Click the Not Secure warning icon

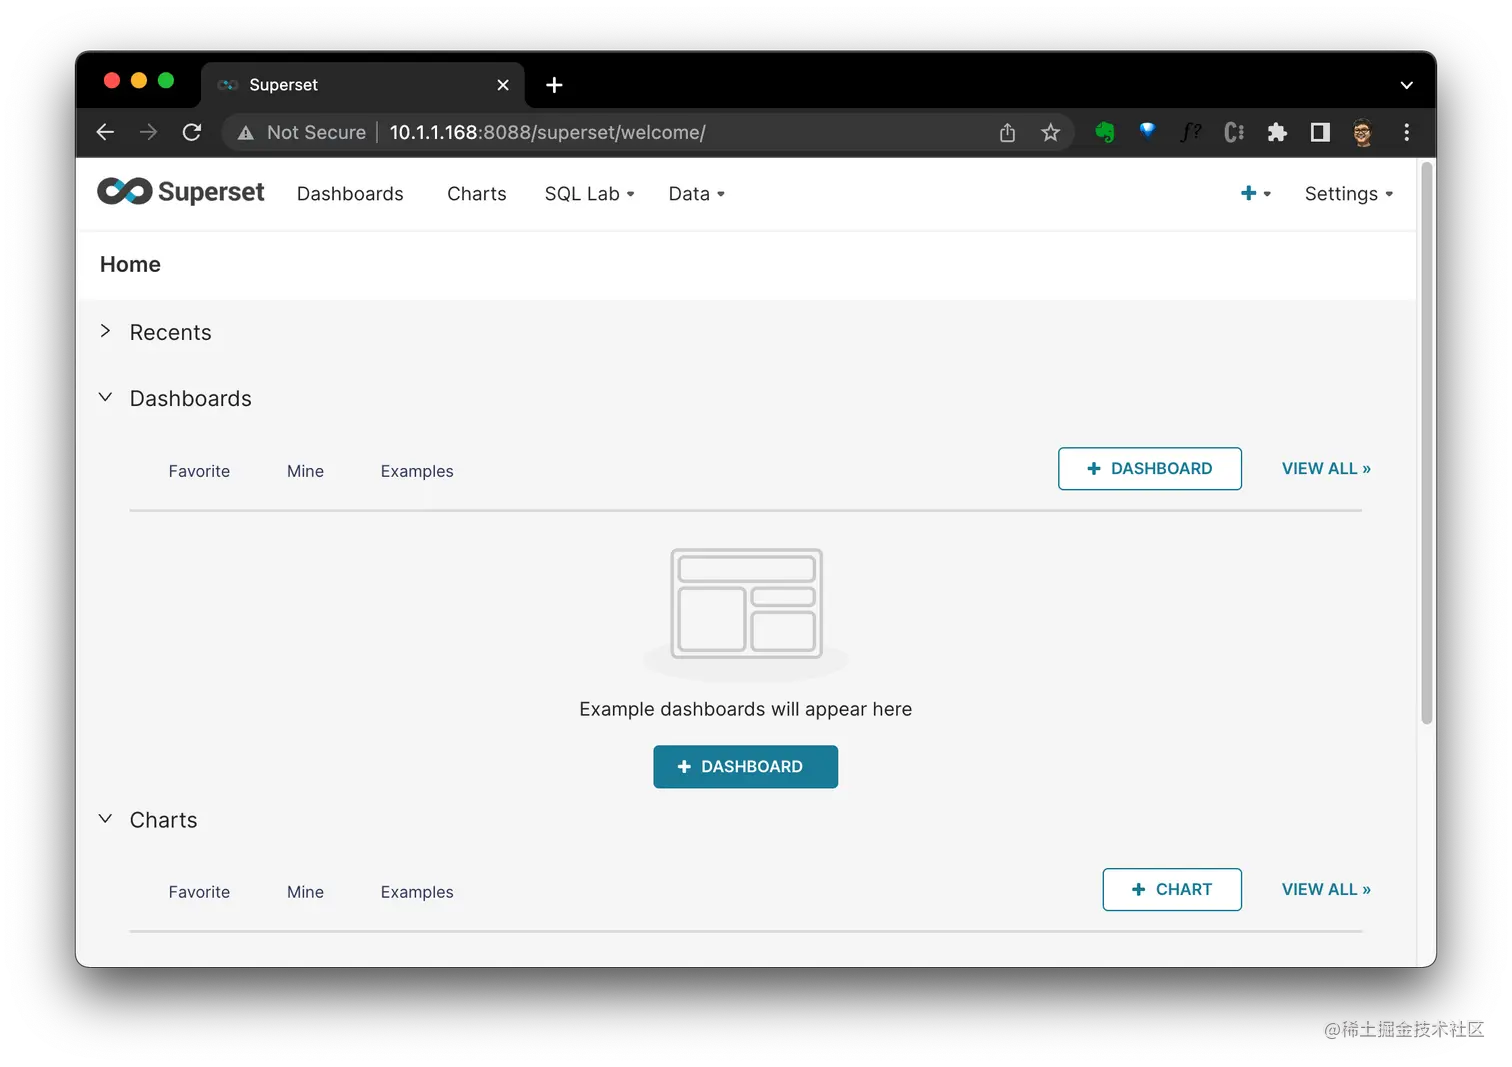point(245,133)
